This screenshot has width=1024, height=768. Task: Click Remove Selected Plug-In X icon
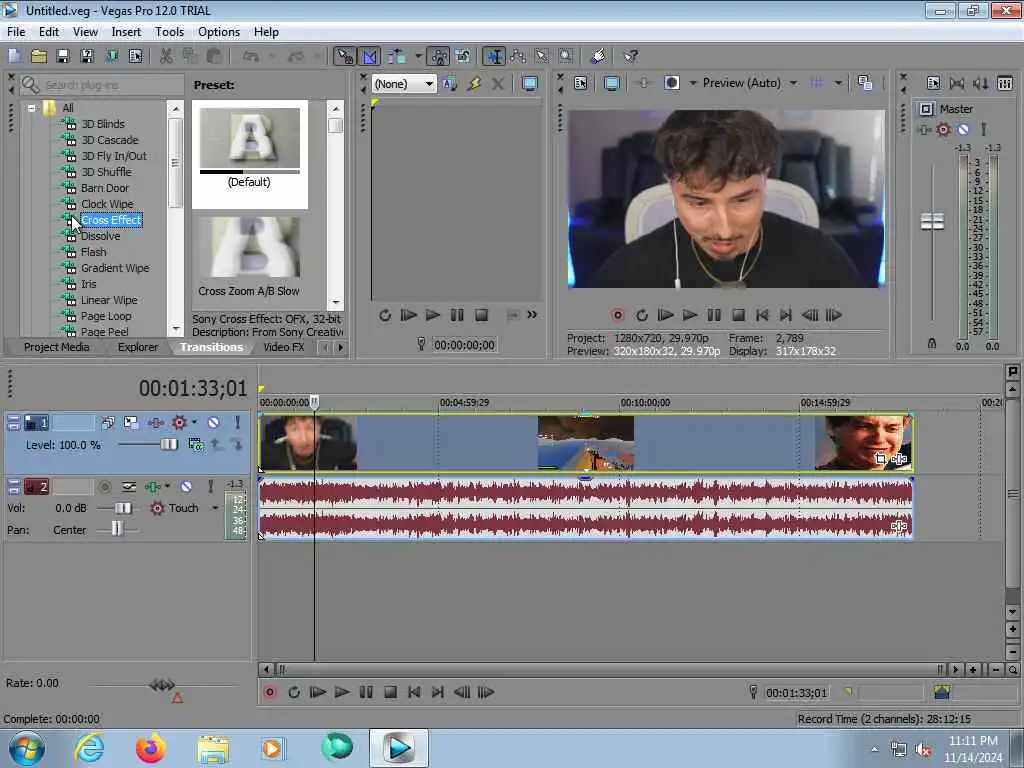point(498,84)
